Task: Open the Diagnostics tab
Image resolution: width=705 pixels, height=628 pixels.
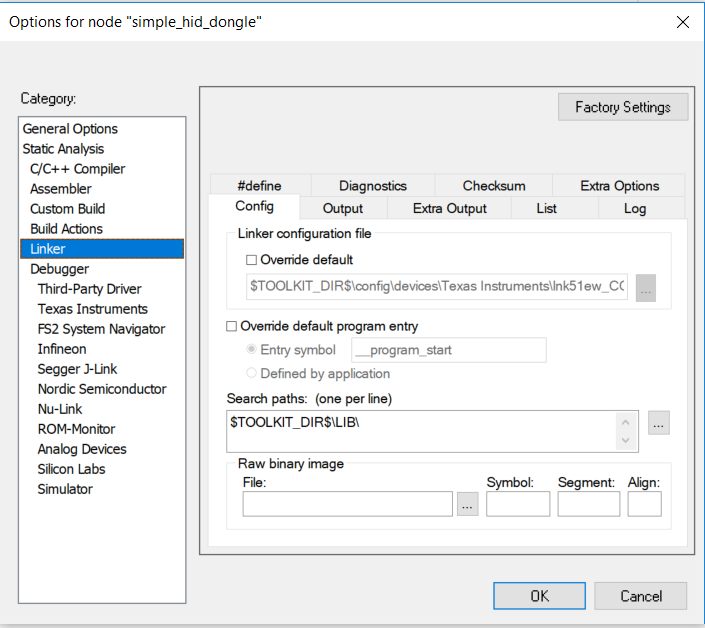Action: tap(373, 185)
